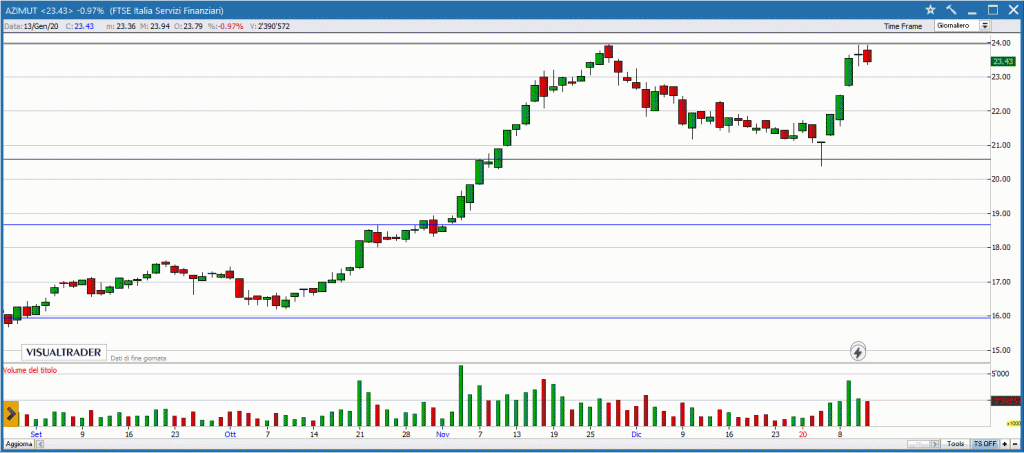Click the 21.00 price axis label

click(x=1002, y=145)
